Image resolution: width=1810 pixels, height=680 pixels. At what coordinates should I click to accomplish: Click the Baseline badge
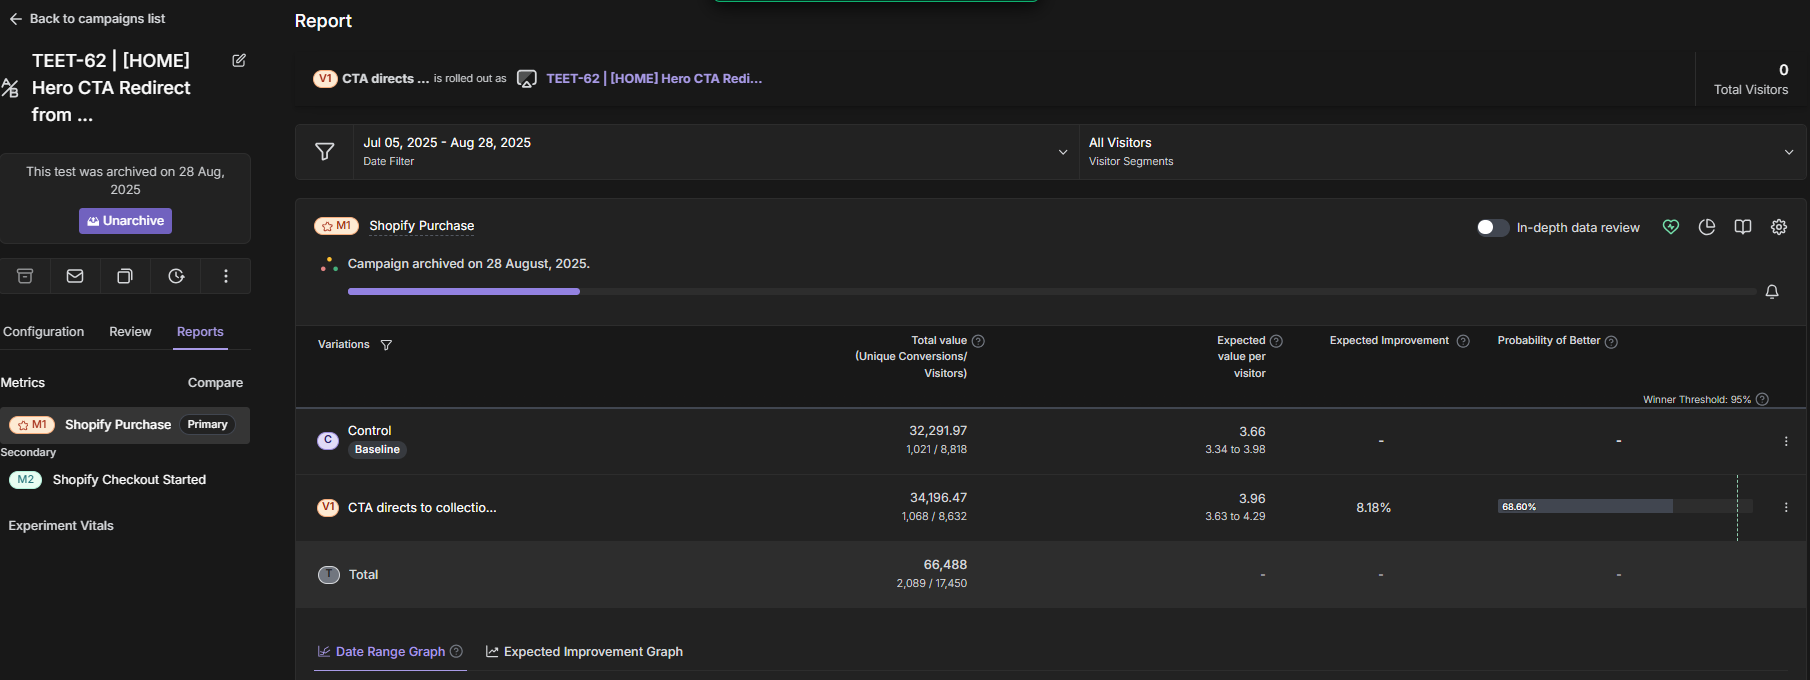click(377, 450)
